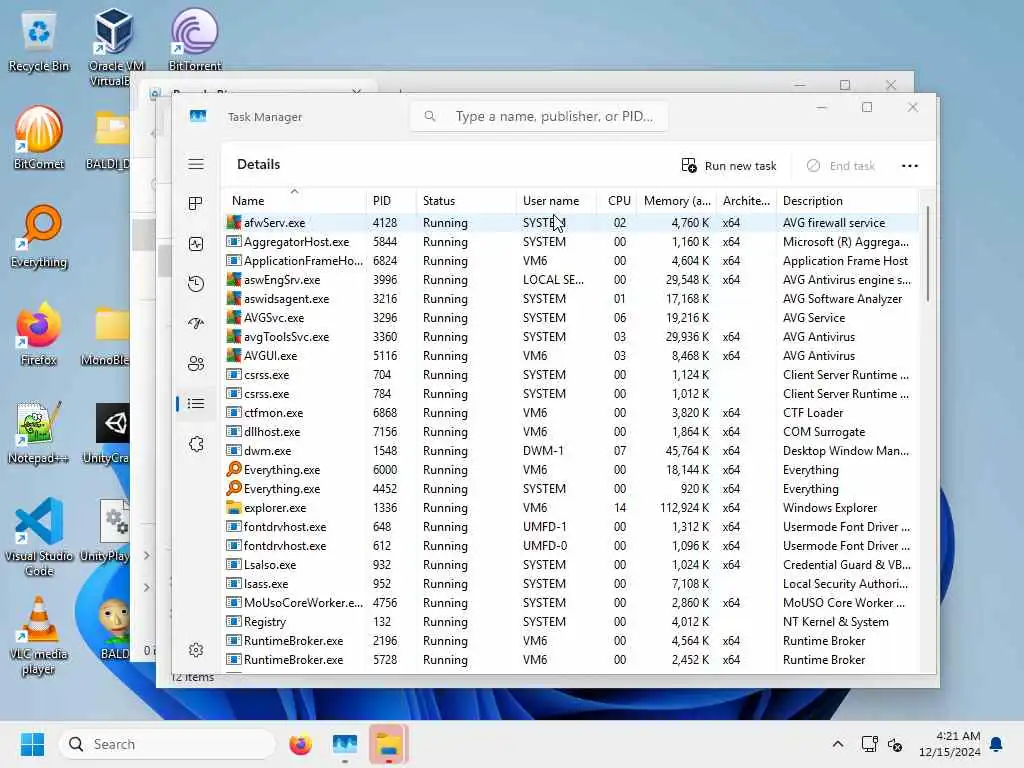Show hidden system tray icons chevron
The width and height of the screenshot is (1024, 768).
tap(838, 744)
